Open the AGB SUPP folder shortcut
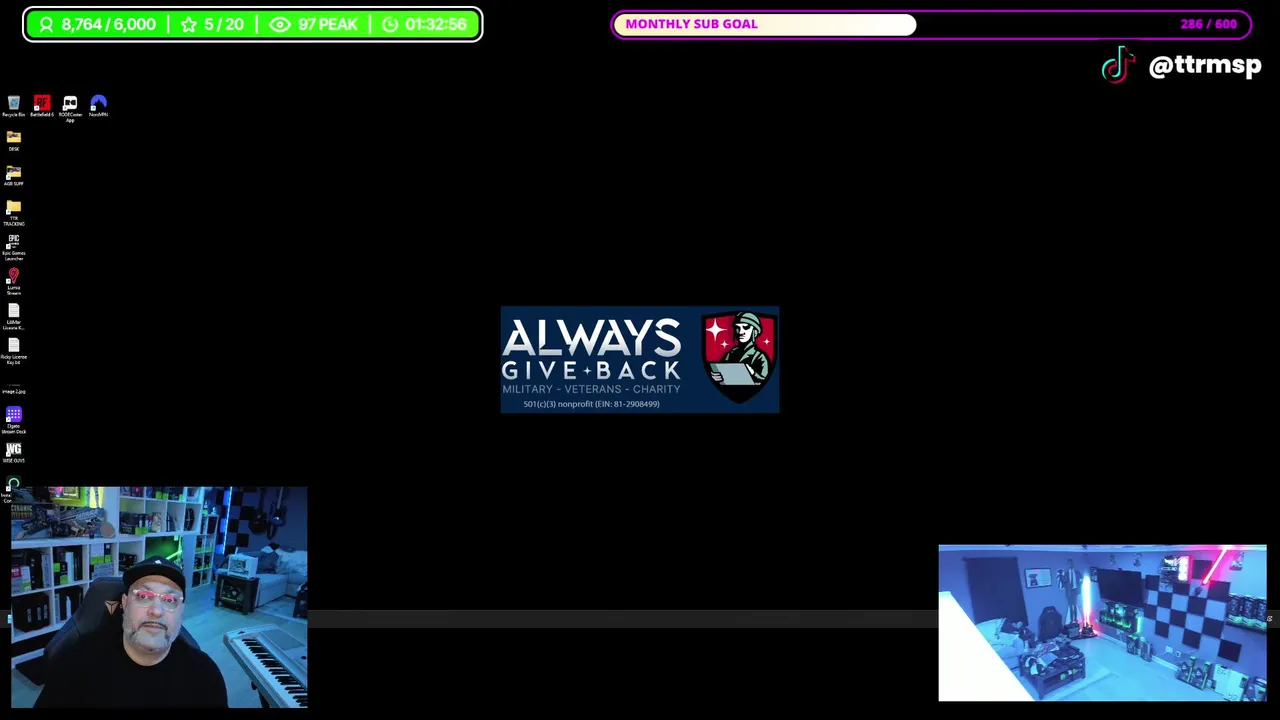The width and height of the screenshot is (1280, 720). tap(14, 176)
